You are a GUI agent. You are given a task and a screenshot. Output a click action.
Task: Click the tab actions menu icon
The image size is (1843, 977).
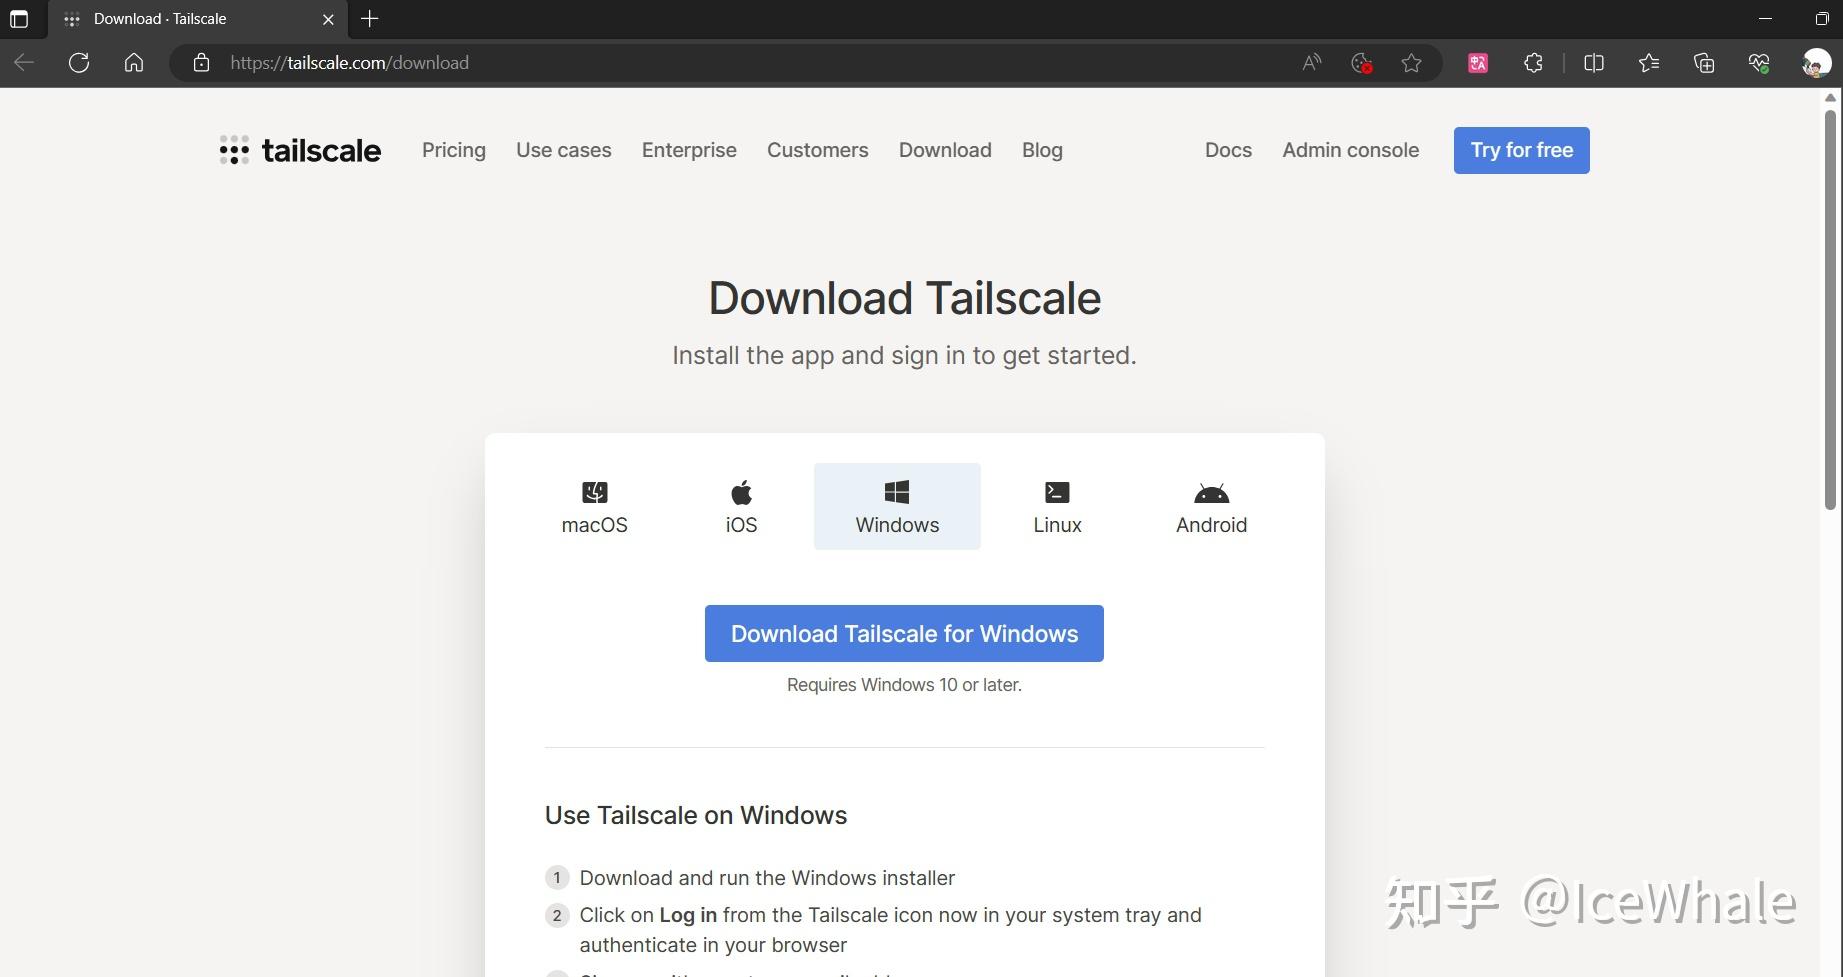coord(19,19)
